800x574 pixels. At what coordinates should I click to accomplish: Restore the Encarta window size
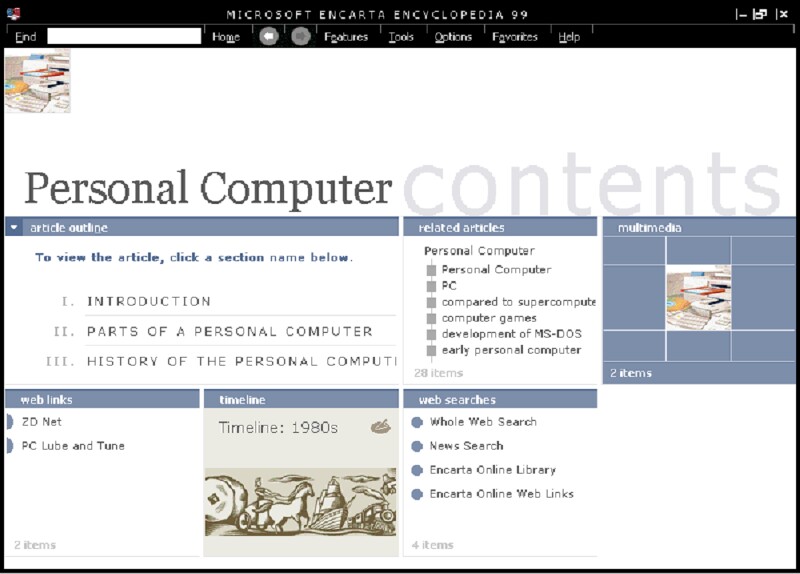pos(760,14)
